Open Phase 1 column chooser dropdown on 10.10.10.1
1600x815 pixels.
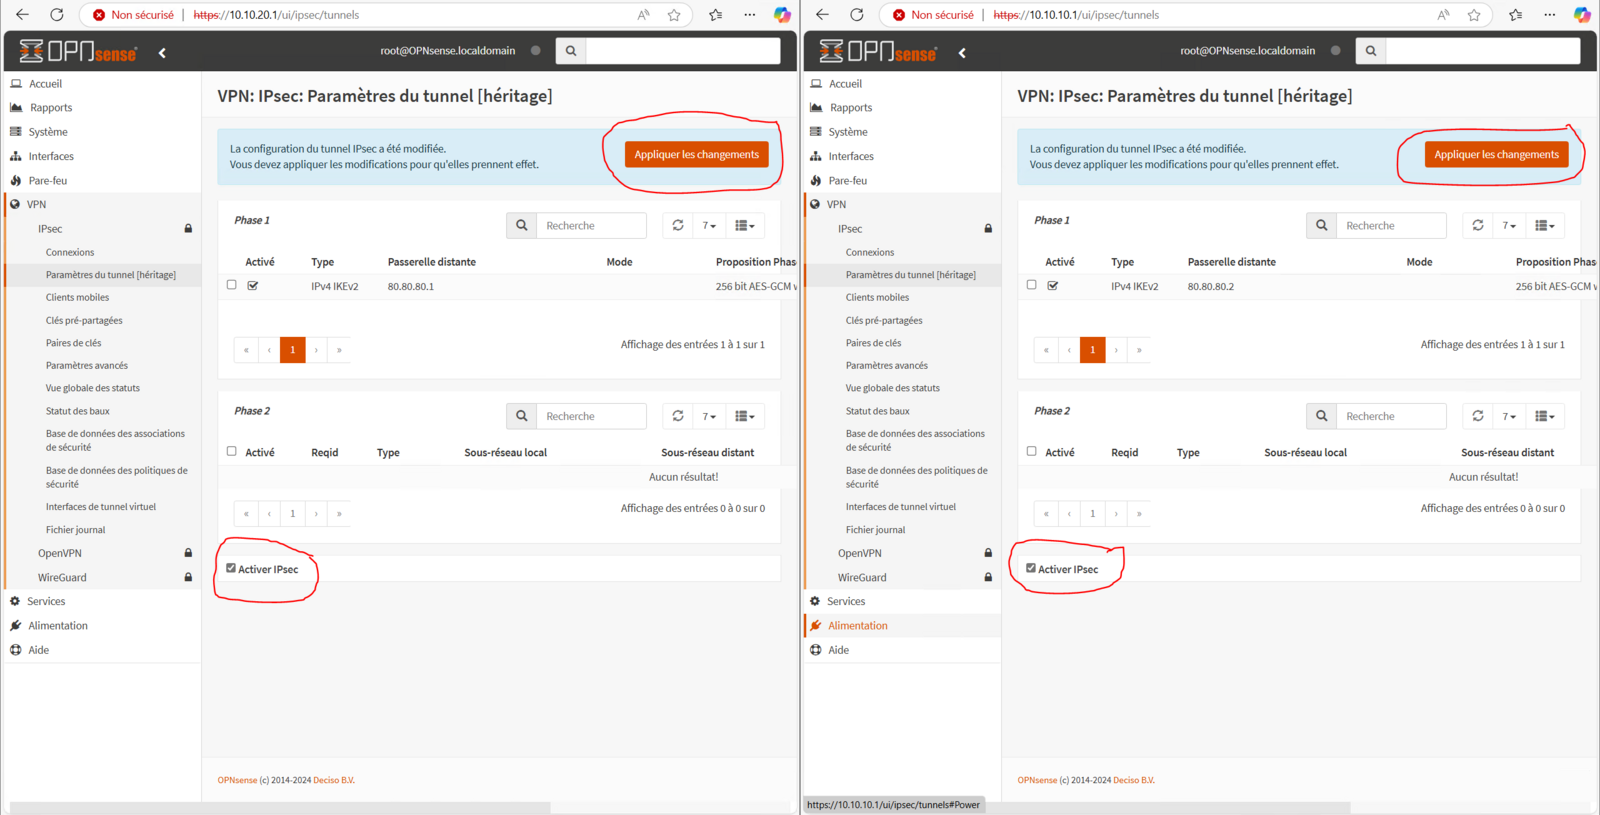(1544, 225)
